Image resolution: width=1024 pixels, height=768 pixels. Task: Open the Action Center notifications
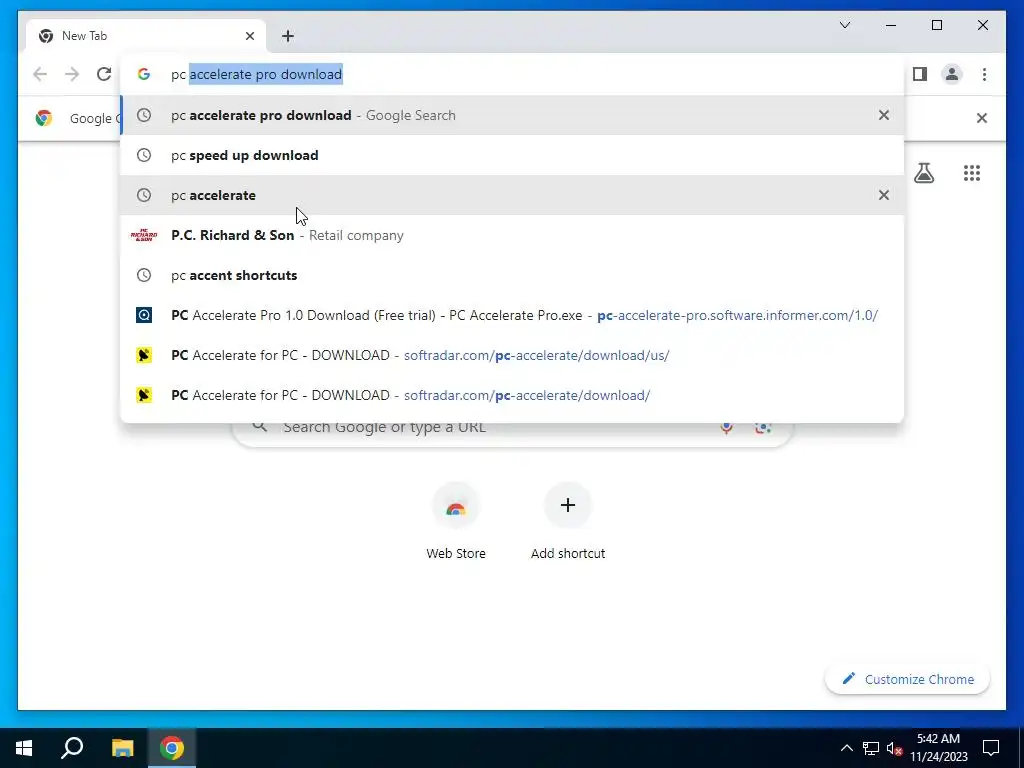point(991,748)
